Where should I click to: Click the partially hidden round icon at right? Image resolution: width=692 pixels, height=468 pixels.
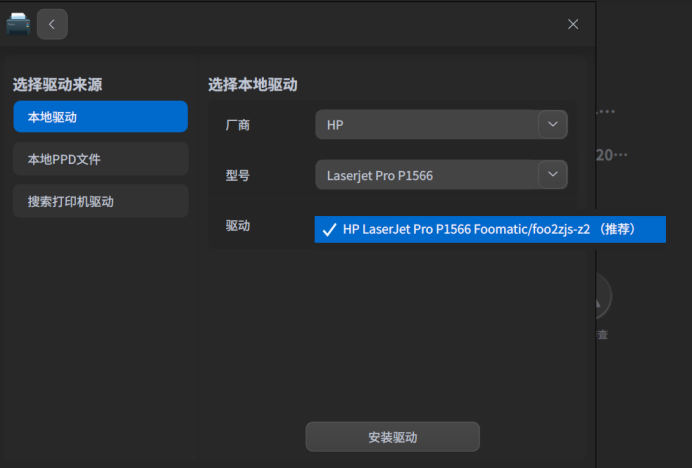(603, 297)
